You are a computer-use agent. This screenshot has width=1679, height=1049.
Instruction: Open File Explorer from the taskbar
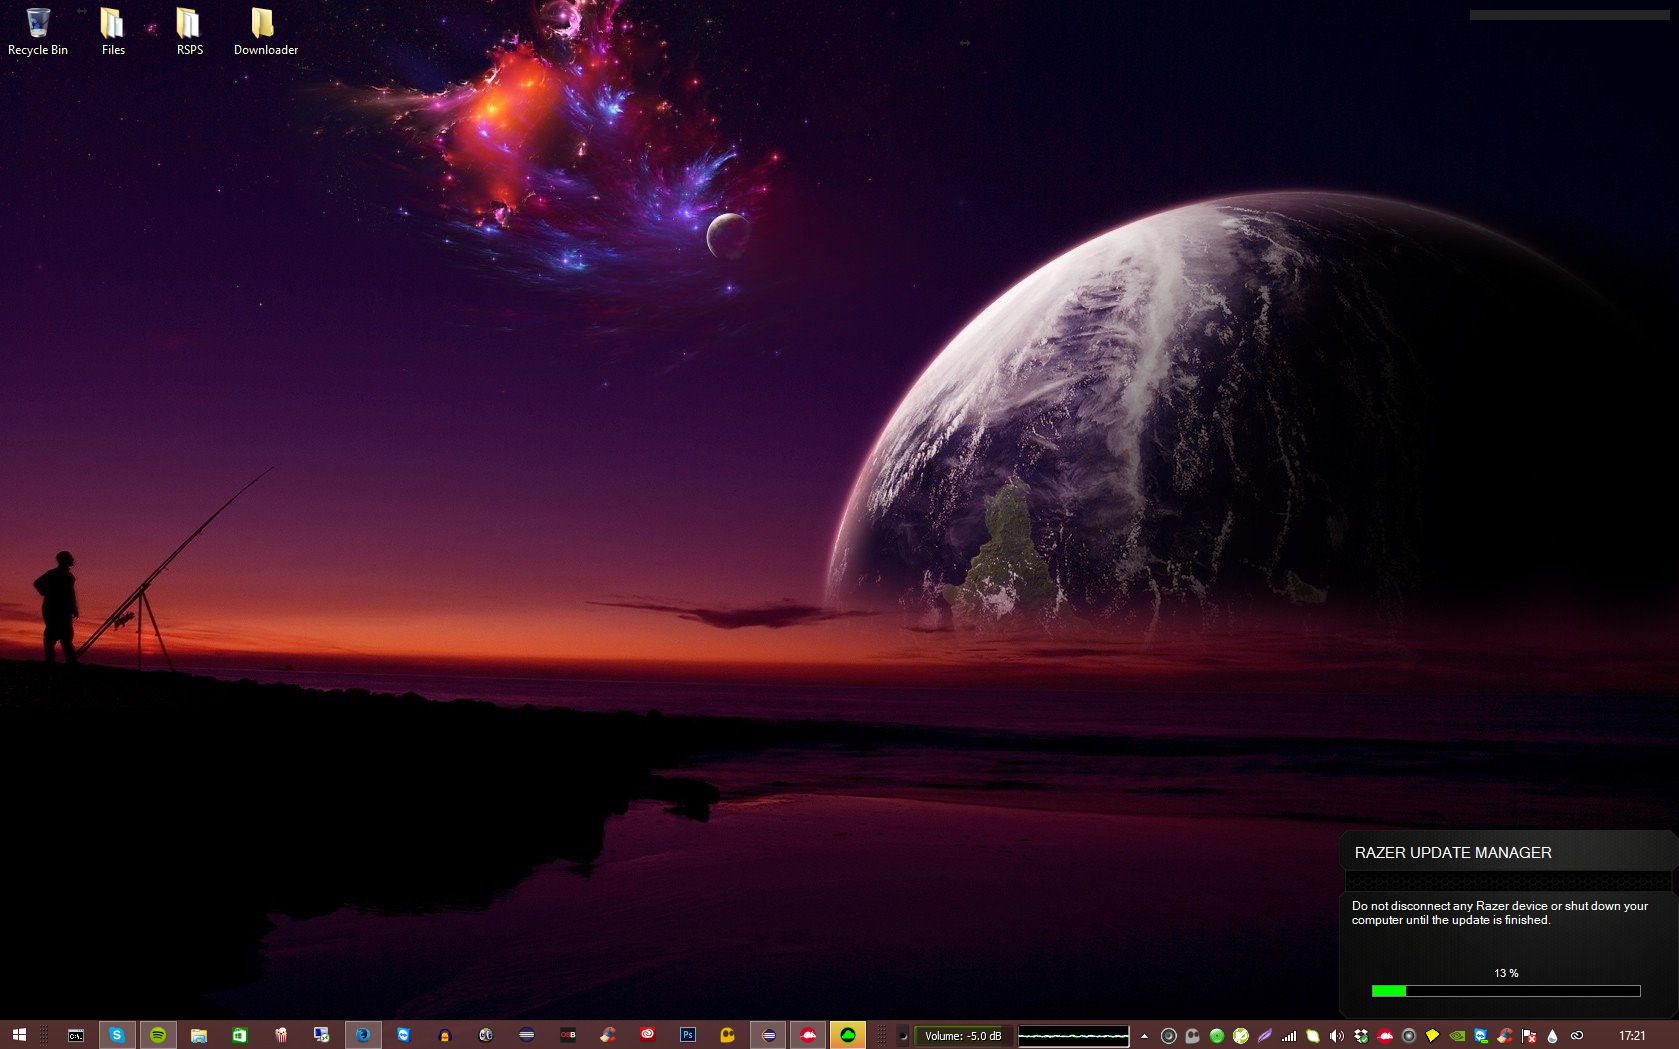(x=199, y=1035)
